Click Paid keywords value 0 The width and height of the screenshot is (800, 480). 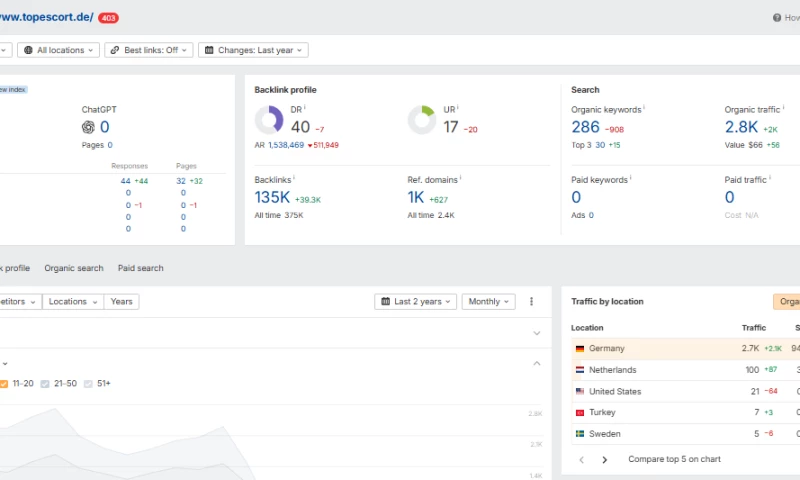tap(576, 197)
